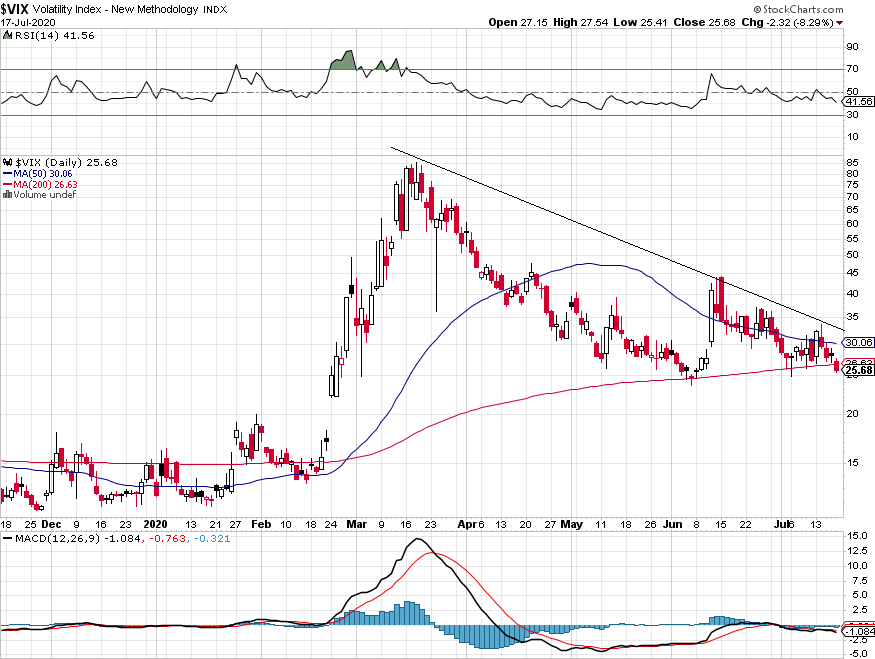
Task: Click the -1.084 MACD value tag
Action: [x=859, y=632]
